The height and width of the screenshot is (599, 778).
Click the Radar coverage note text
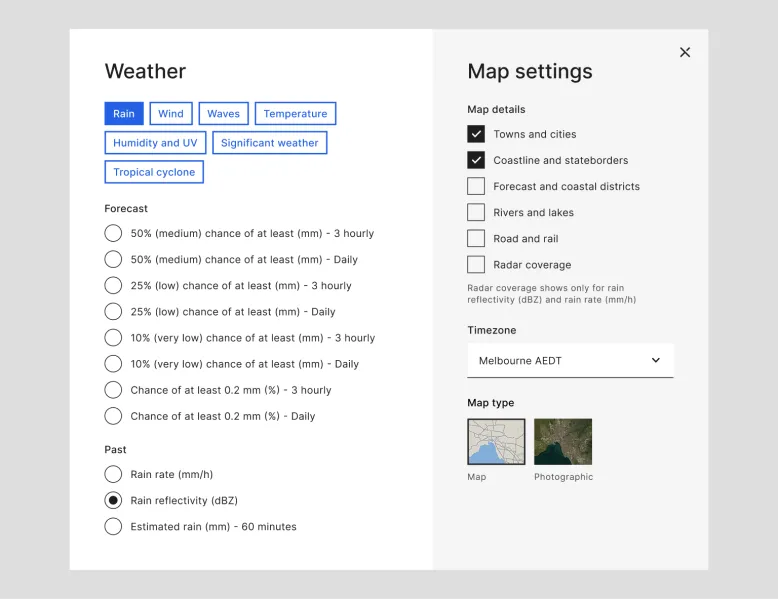coord(551,294)
